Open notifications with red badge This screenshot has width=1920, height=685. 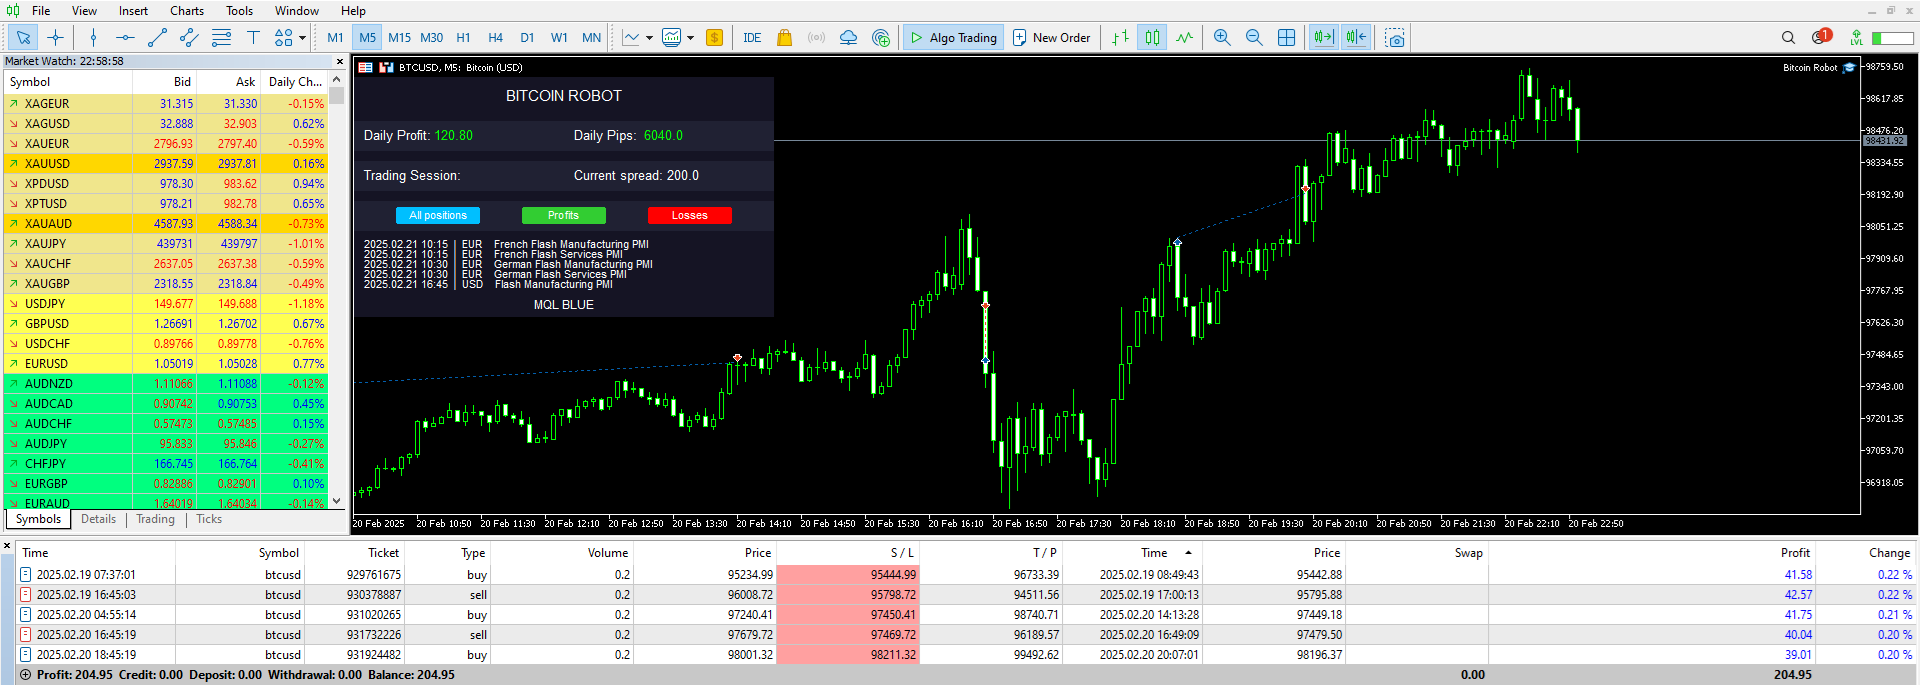(1821, 37)
